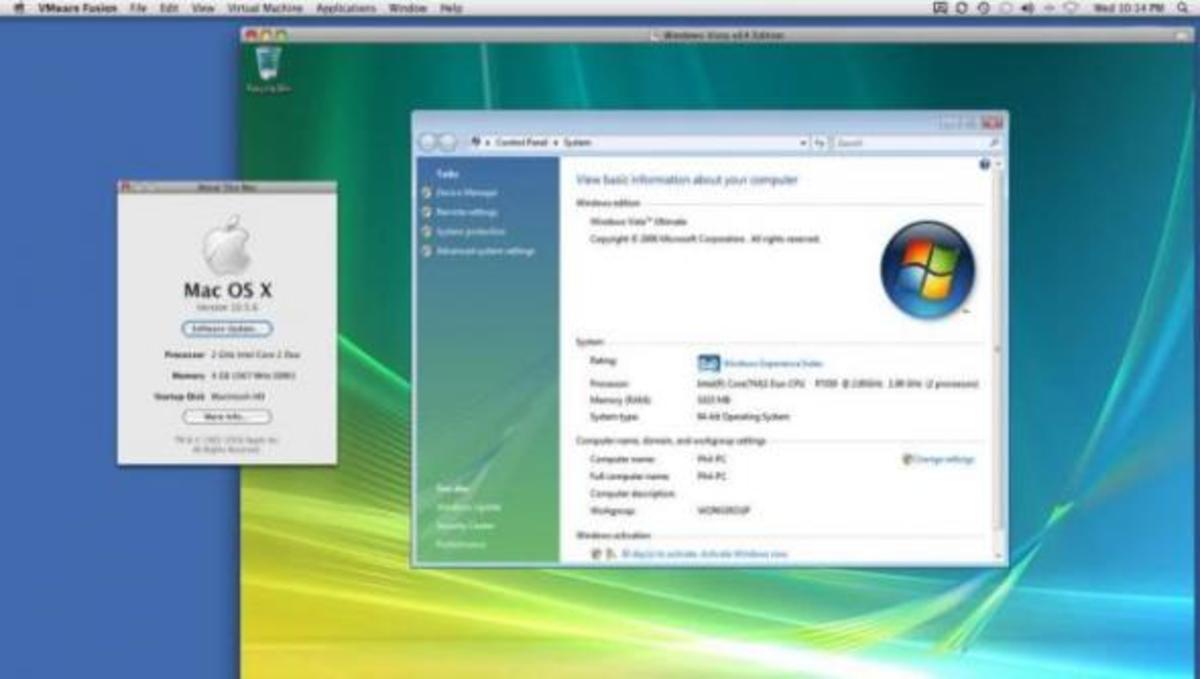Click the Memory value in About This Mac
Screen dimensions: 1200x679
(254, 376)
